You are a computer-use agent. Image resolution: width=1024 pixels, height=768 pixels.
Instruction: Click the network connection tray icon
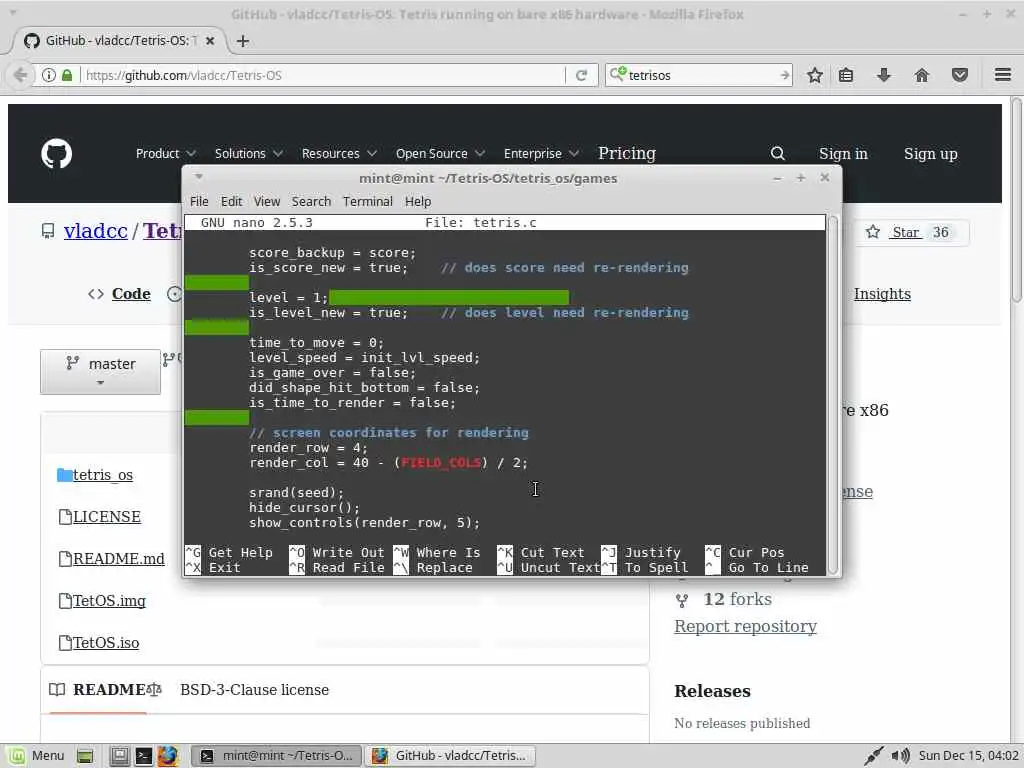pos(874,756)
